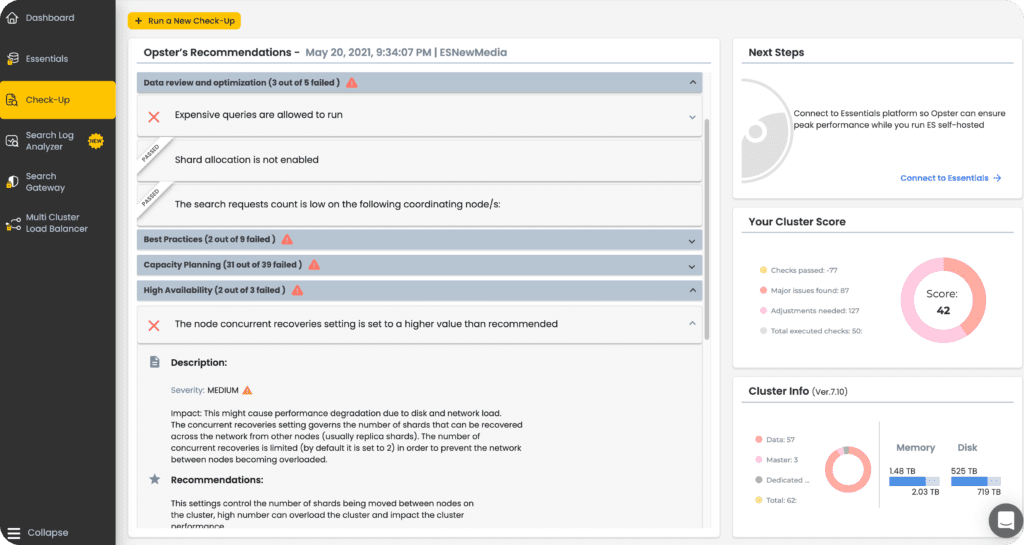Viewport: 1024px width, 545px height.
Task: Click Run a New Check-Up button
Action: (x=184, y=21)
